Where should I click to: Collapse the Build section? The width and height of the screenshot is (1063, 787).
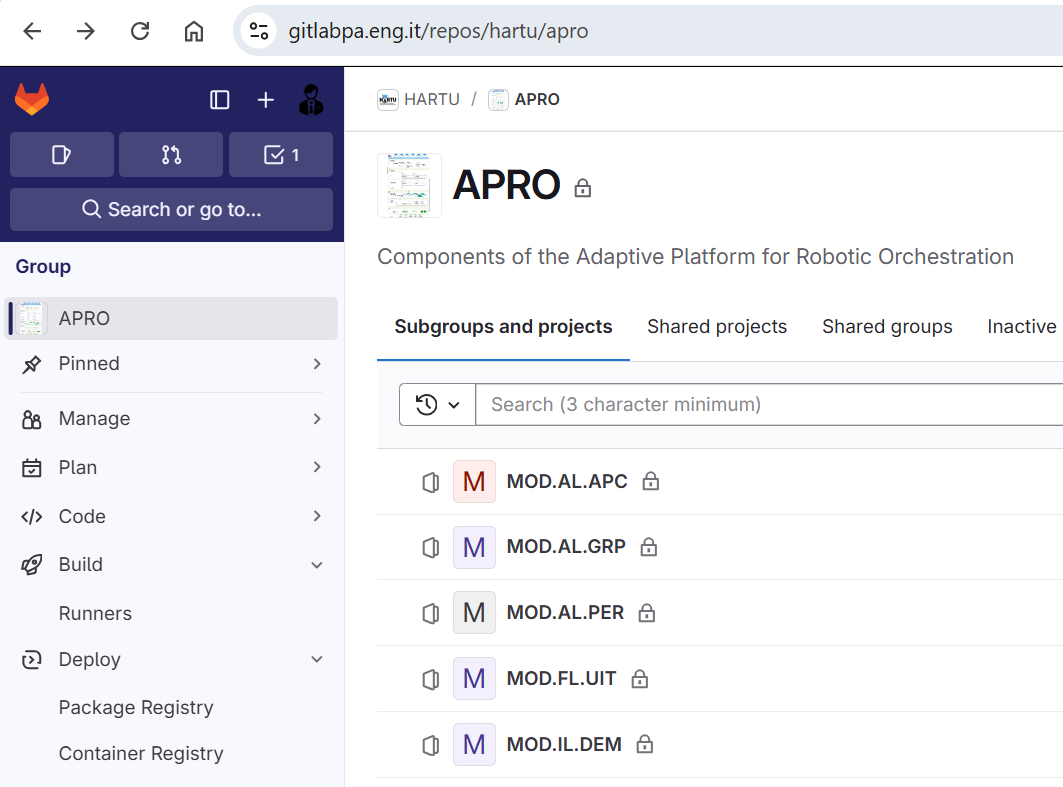(171, 565)
